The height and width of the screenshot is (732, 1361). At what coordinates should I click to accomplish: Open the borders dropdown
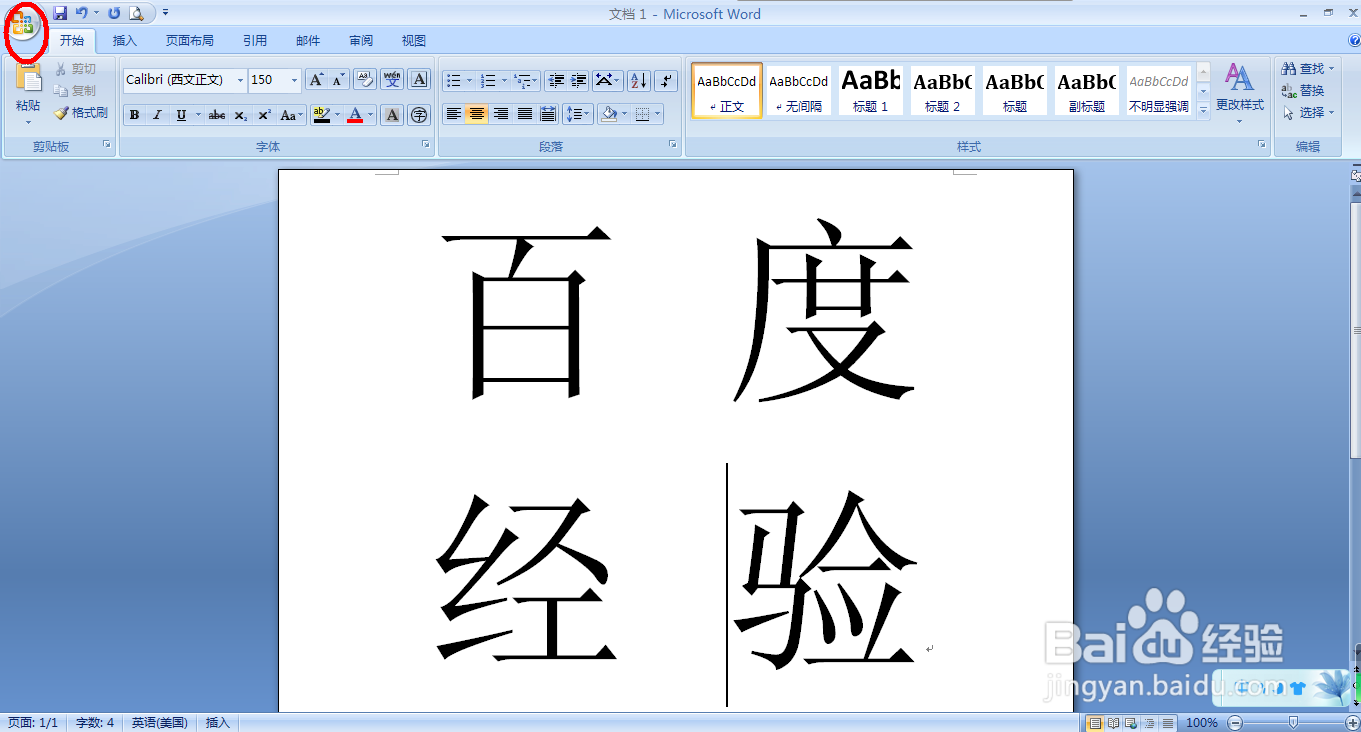[x=656, y=114]
